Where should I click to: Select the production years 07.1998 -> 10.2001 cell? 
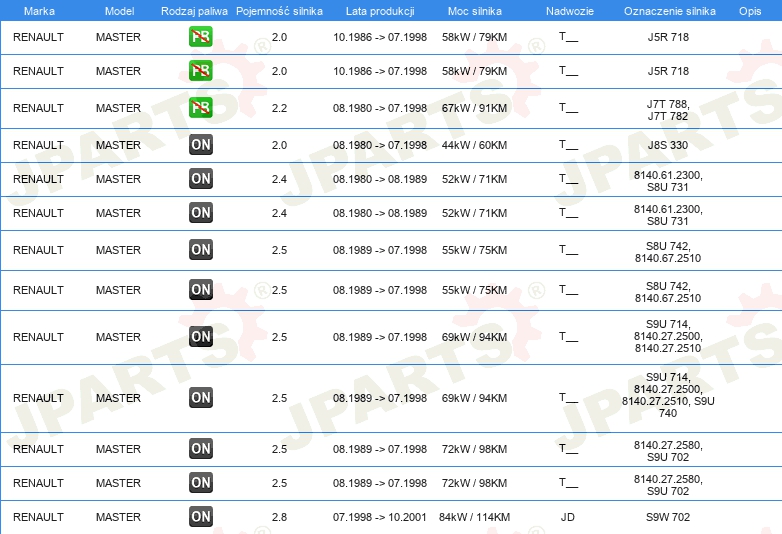point(380,517)
